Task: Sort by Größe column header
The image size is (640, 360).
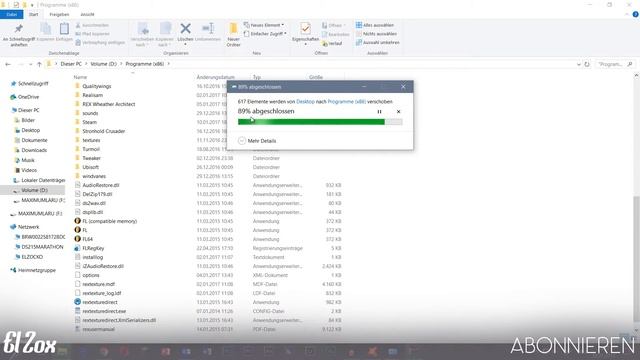Action: 316,77
